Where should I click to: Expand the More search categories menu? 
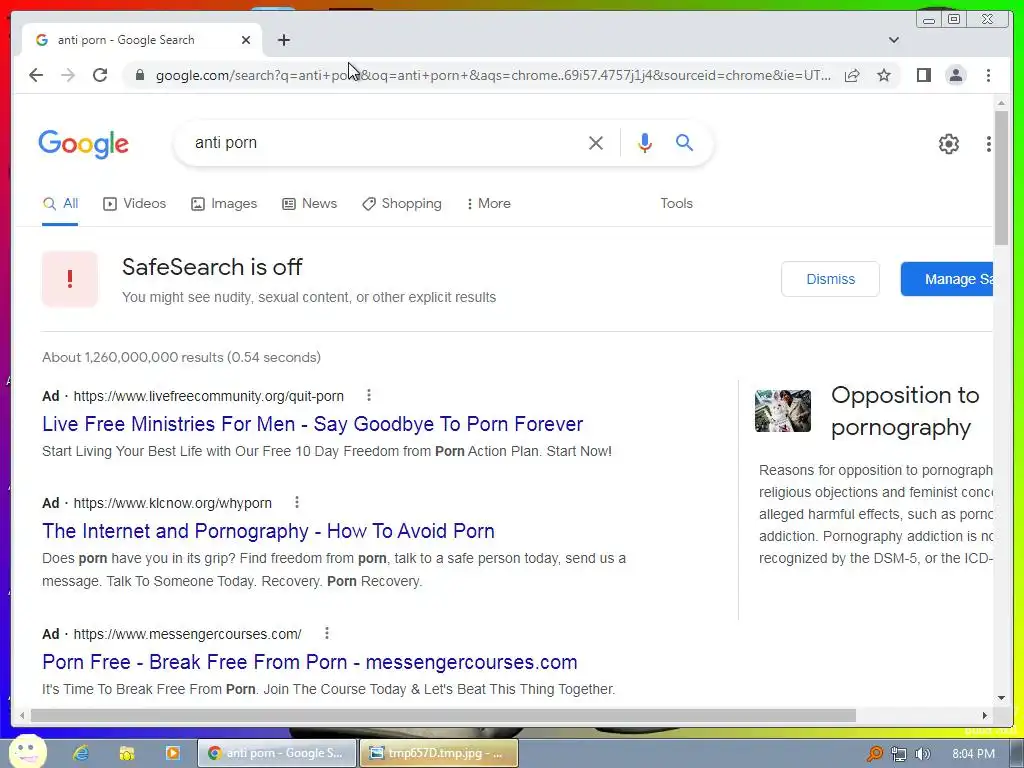point(488,204)
